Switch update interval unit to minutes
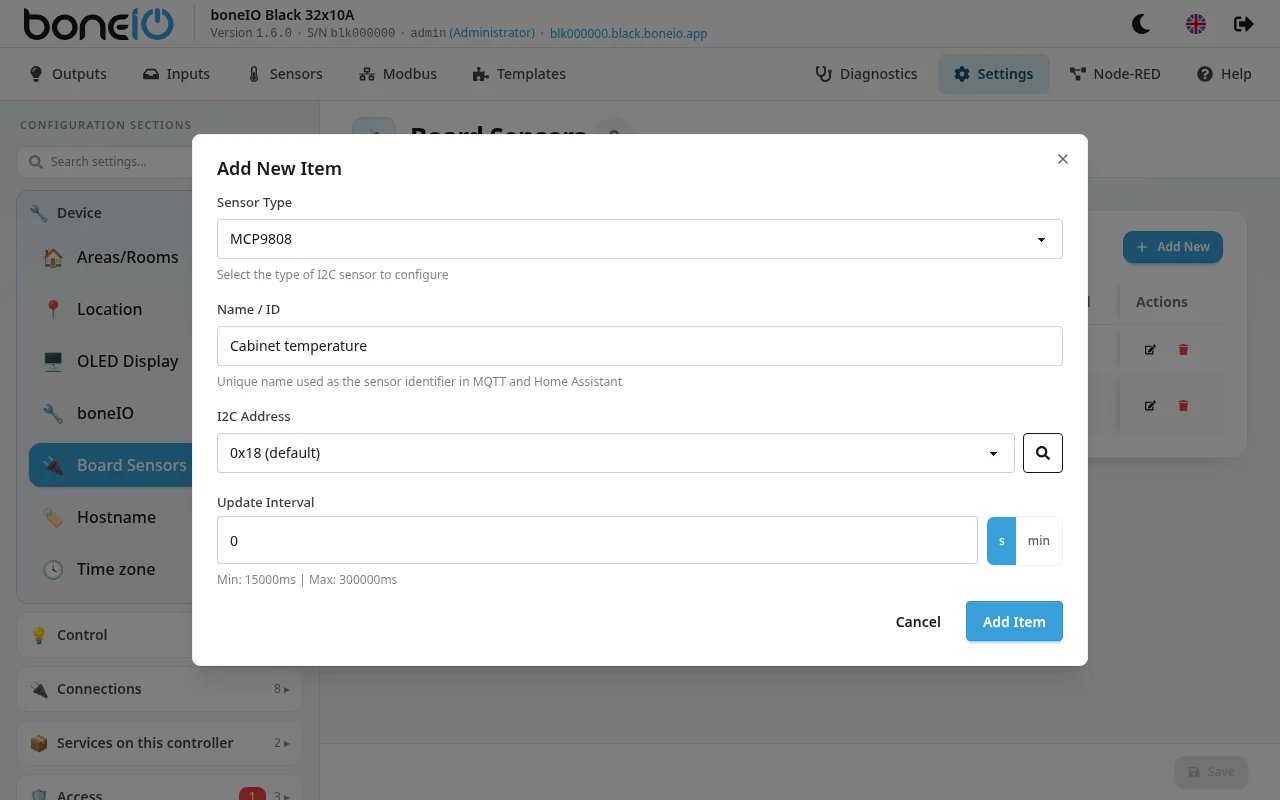The height and width of the screenshot is (800, 1280). pos(1039,541)
